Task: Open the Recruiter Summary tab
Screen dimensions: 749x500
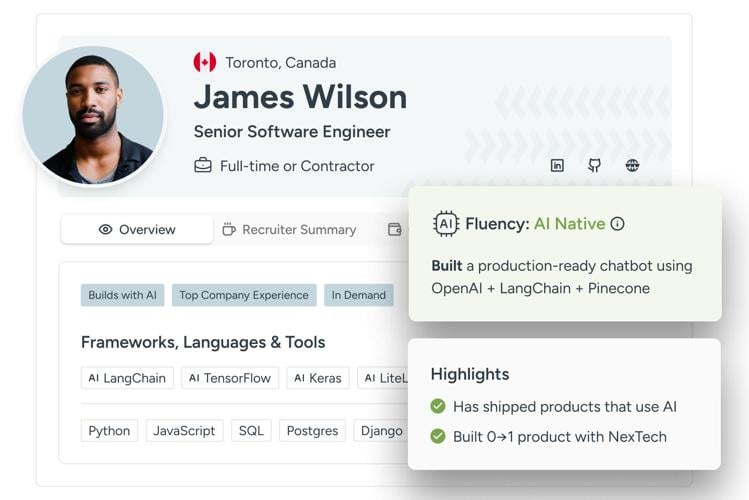Action: point(289,230)
